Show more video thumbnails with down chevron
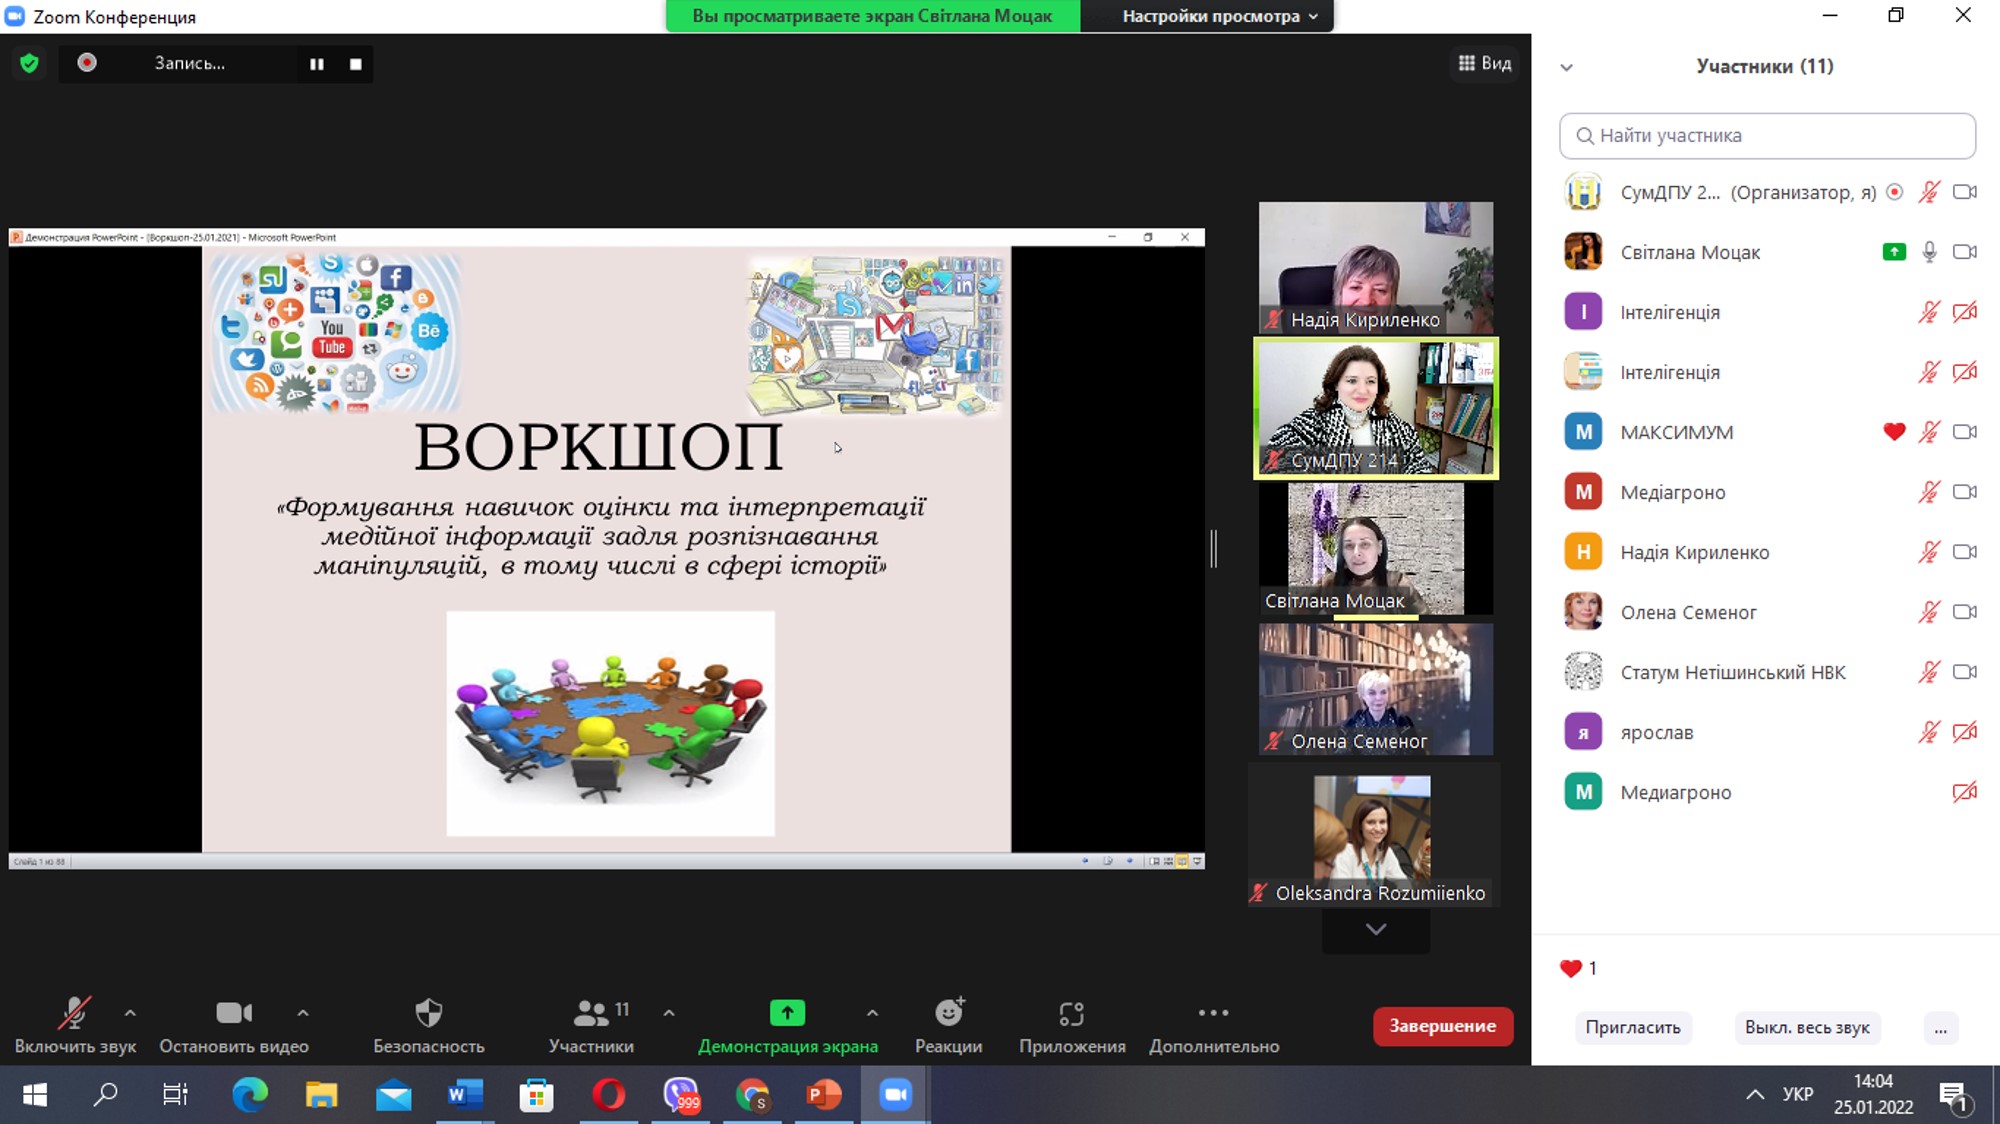This screenshot has height=1124, width=2000. click(x=1376, y=929)
